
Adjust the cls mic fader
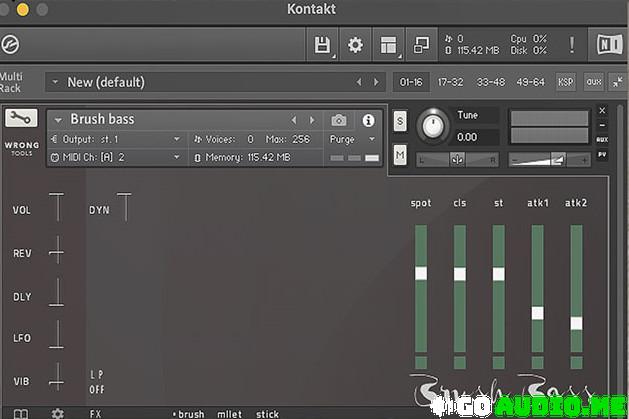(460, 274)
